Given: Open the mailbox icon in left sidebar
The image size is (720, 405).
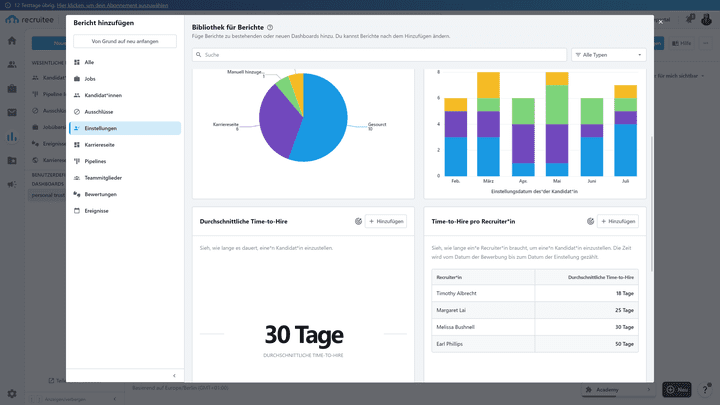Looking at the screenshot, I should [12, 112].
